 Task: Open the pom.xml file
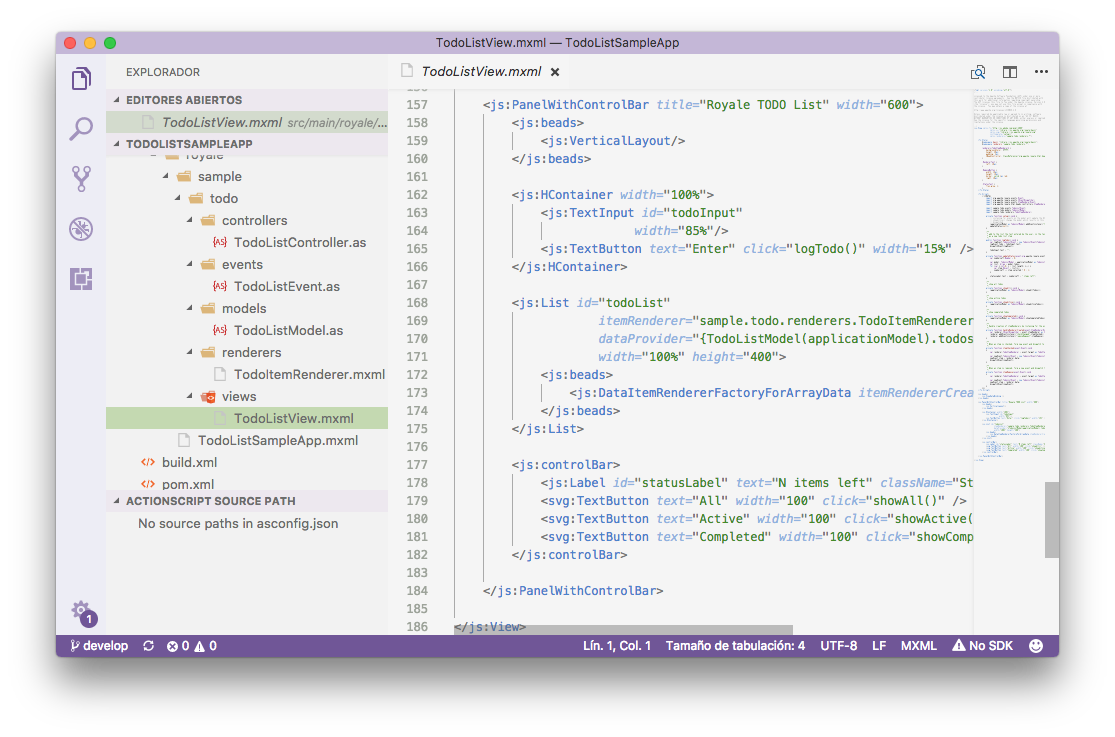pos(188,484)
